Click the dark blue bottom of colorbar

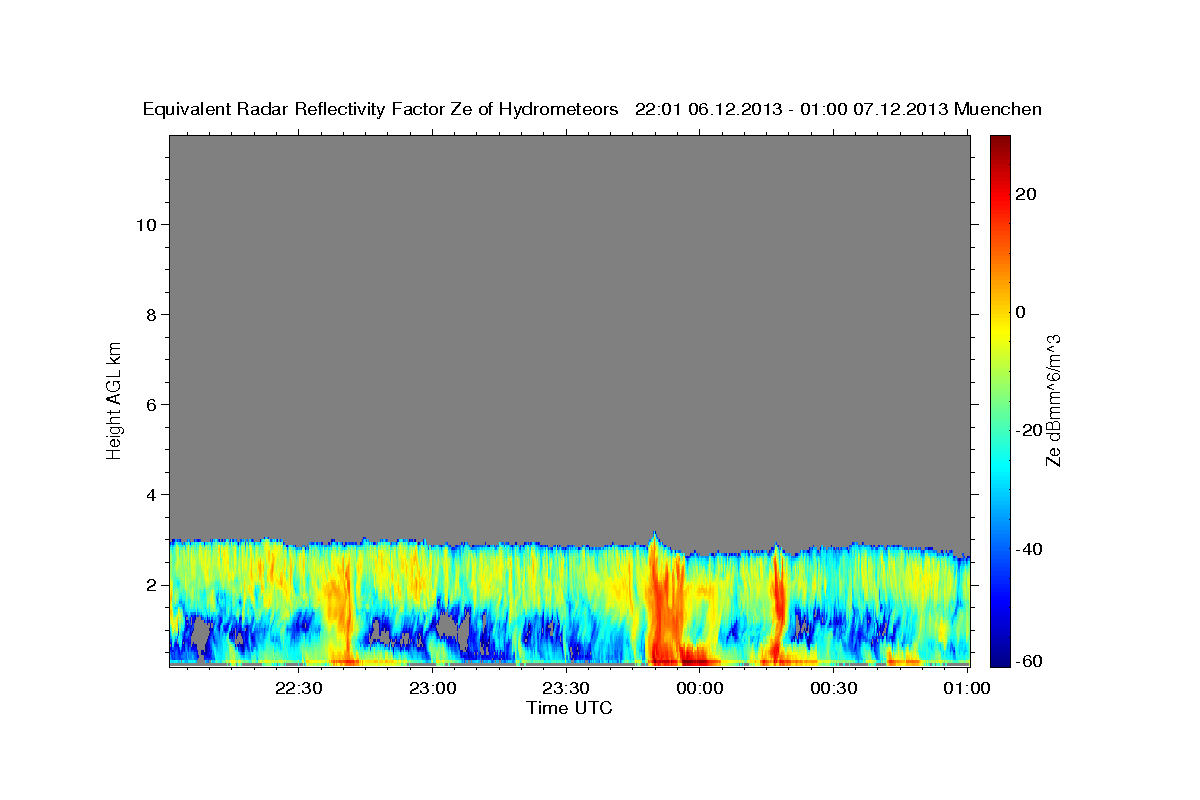999,655
